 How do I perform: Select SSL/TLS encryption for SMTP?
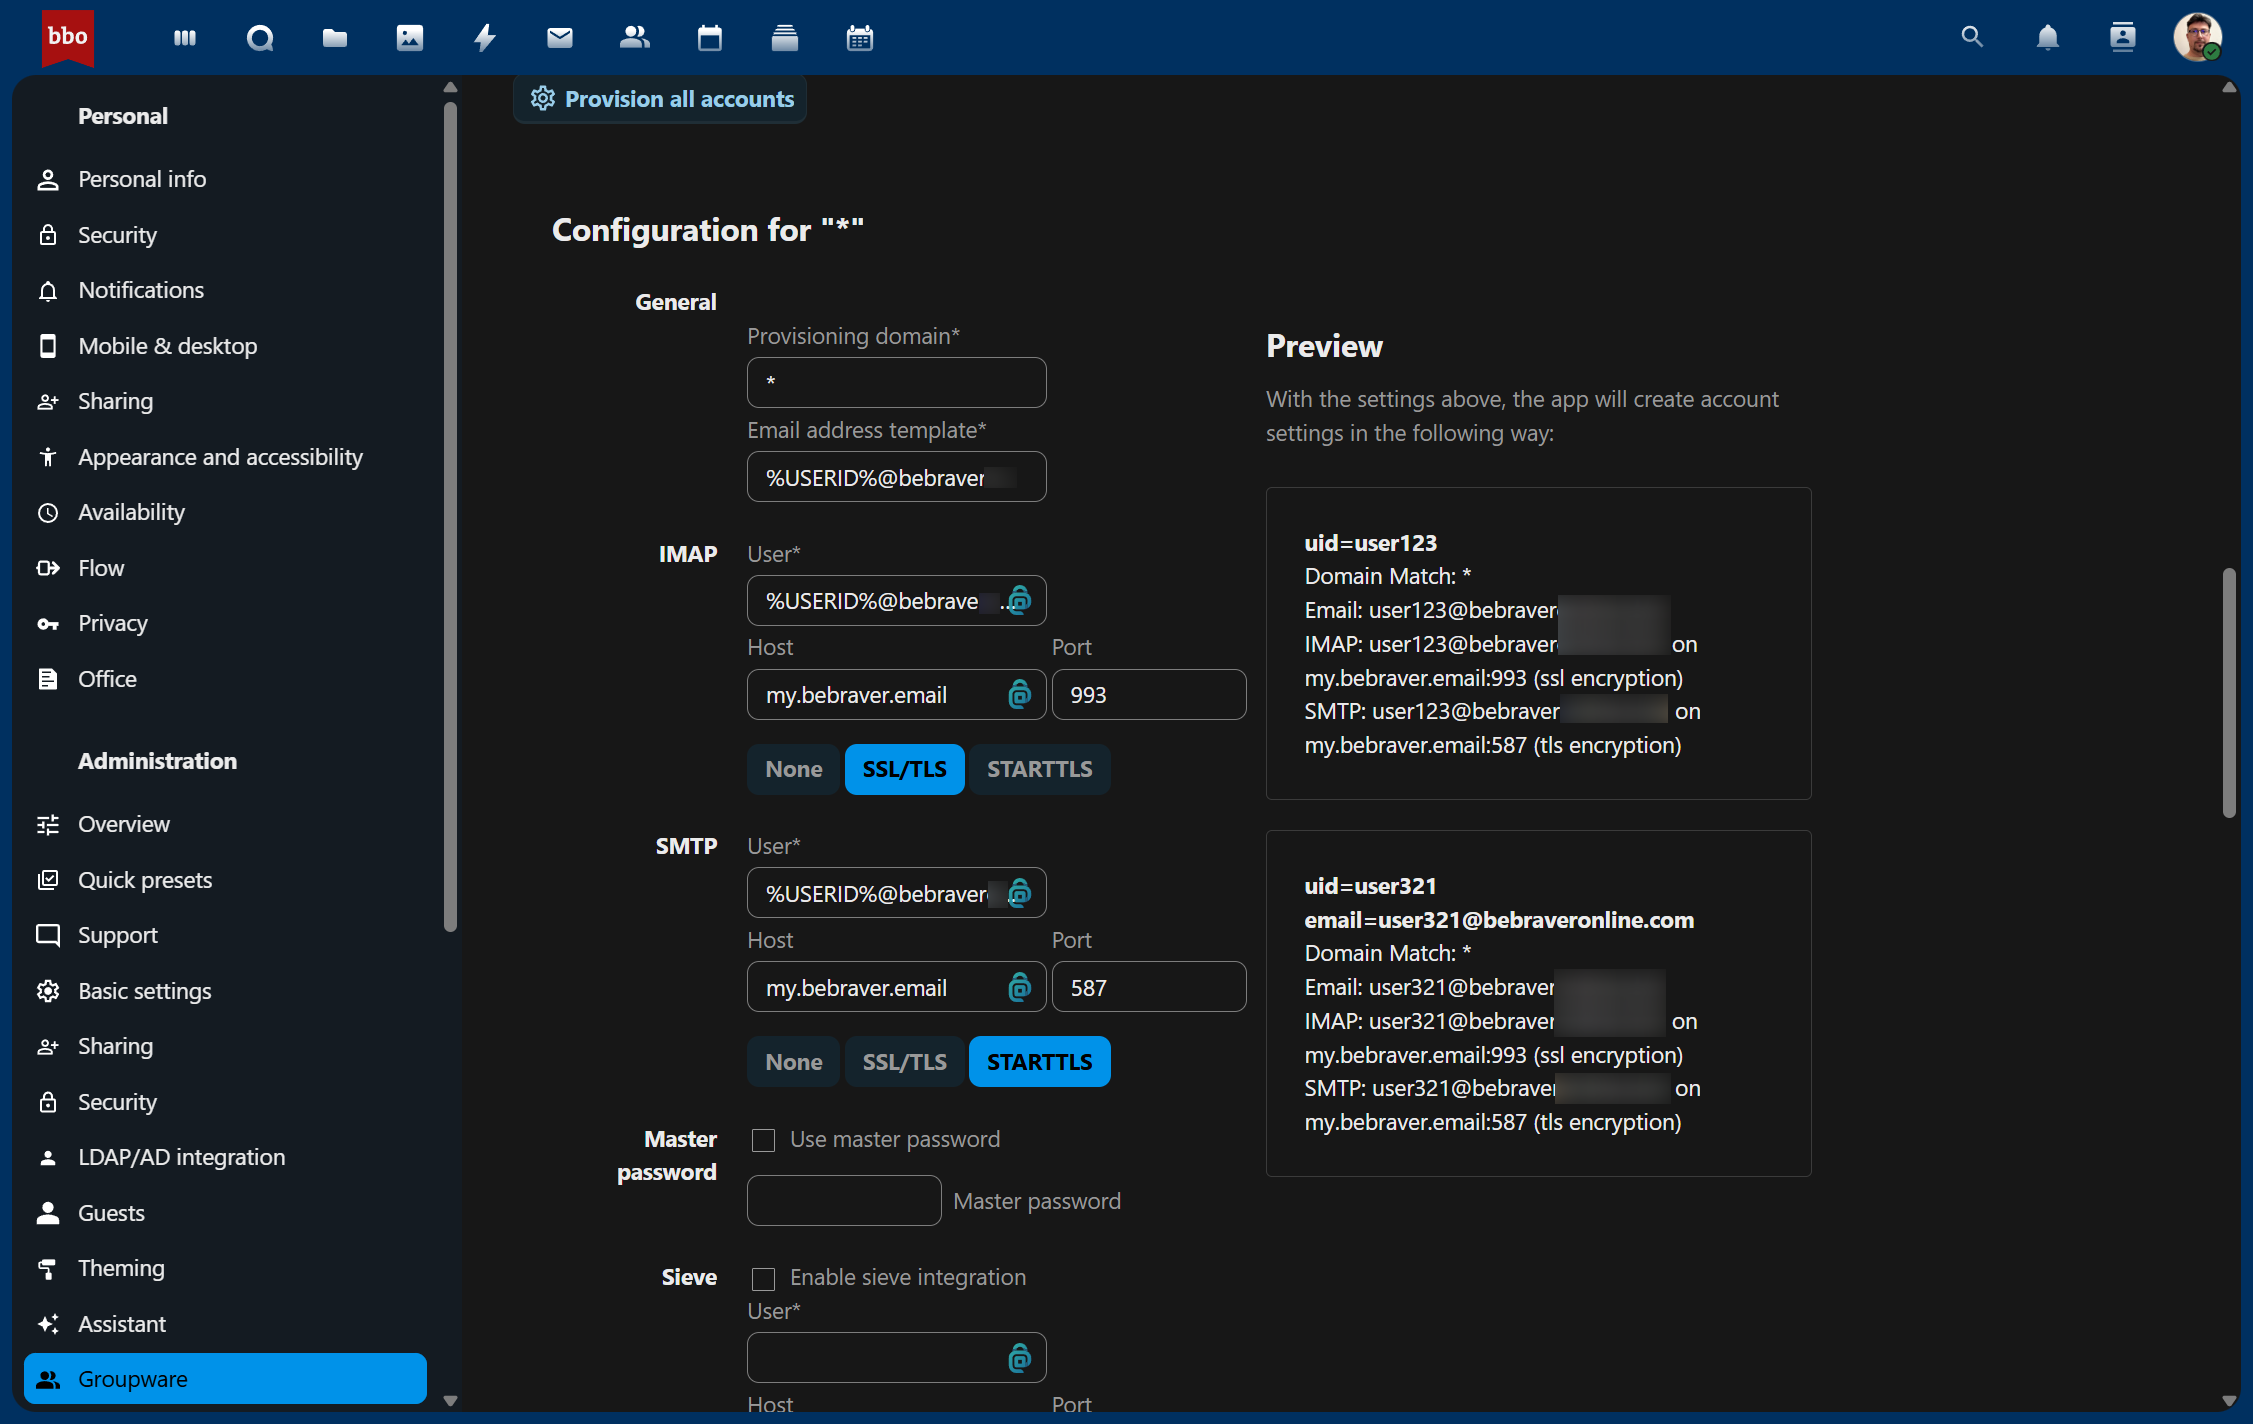click(904, 1062)
